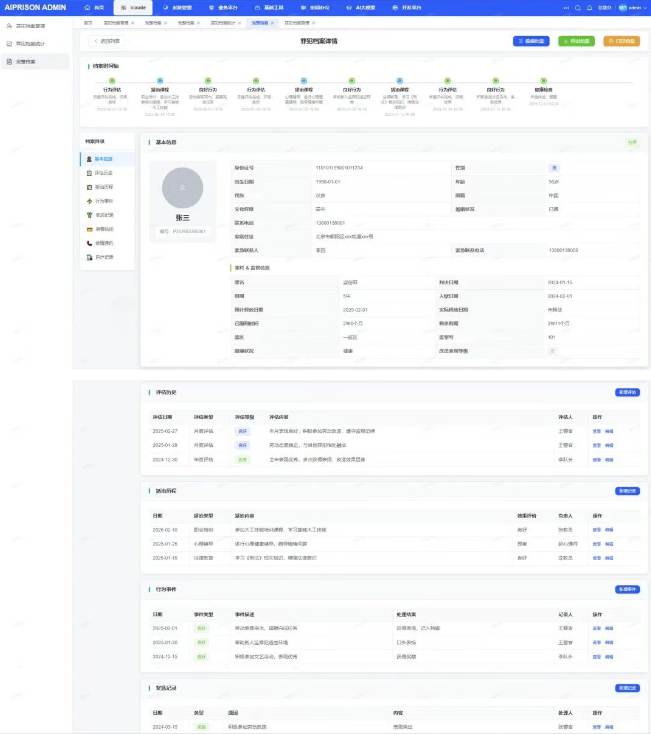The height and width of the screenshot is (734, 651).
Task: Click the date 2025-02-27 in evaluation table
Action: click(165, 431)
